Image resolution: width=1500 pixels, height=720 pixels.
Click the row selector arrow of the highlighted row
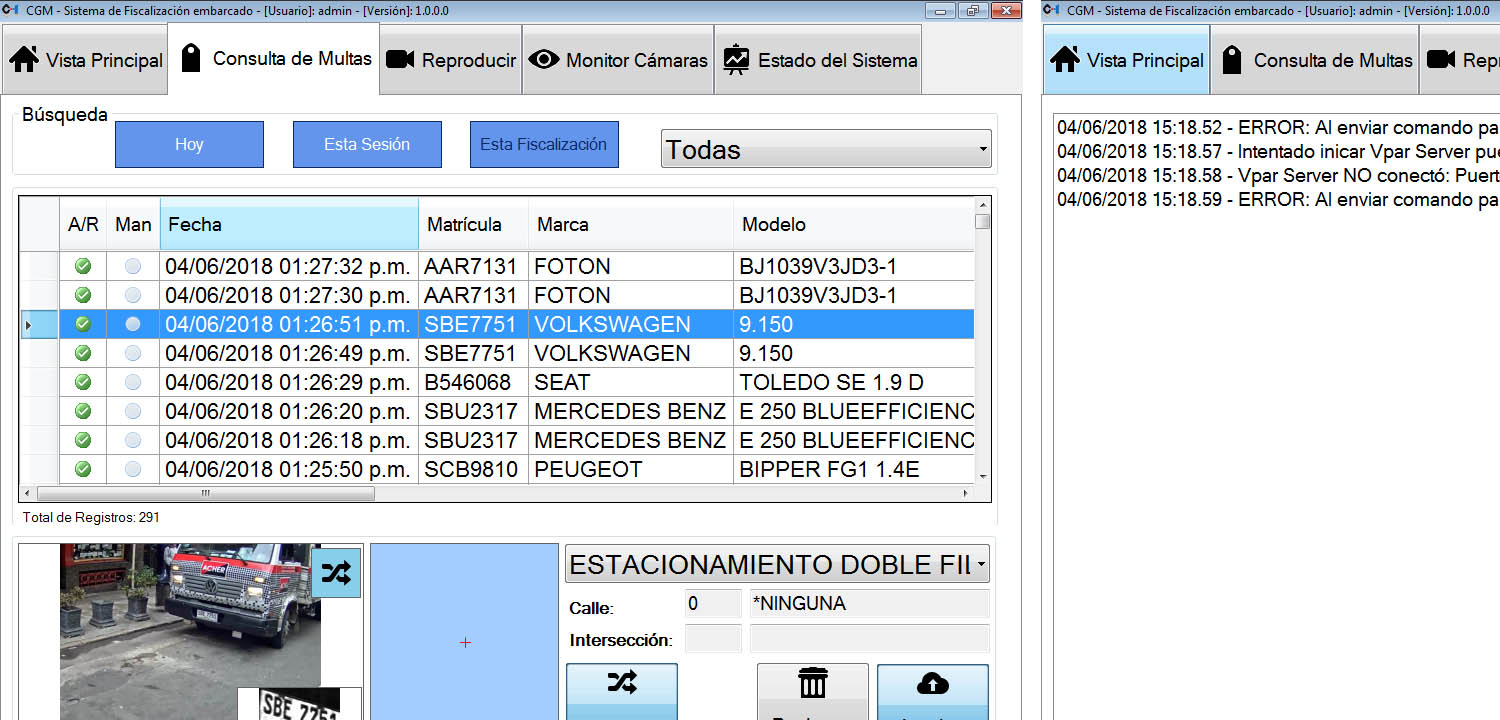click(39, 324)
